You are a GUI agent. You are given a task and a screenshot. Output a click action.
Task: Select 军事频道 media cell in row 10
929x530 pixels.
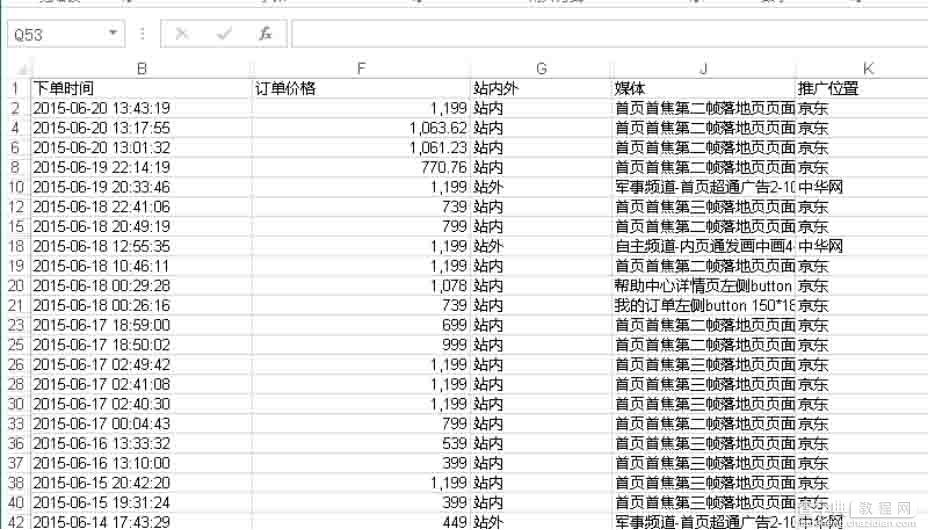703,187
